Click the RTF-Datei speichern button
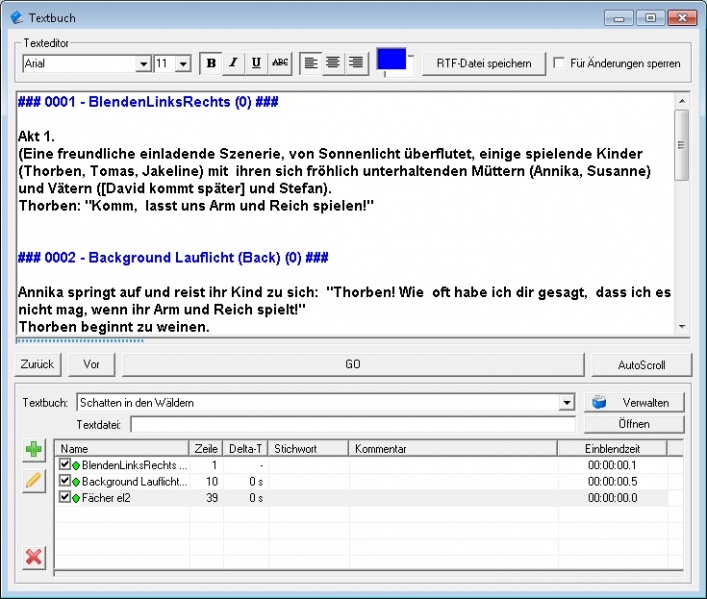 click(484, 63)
